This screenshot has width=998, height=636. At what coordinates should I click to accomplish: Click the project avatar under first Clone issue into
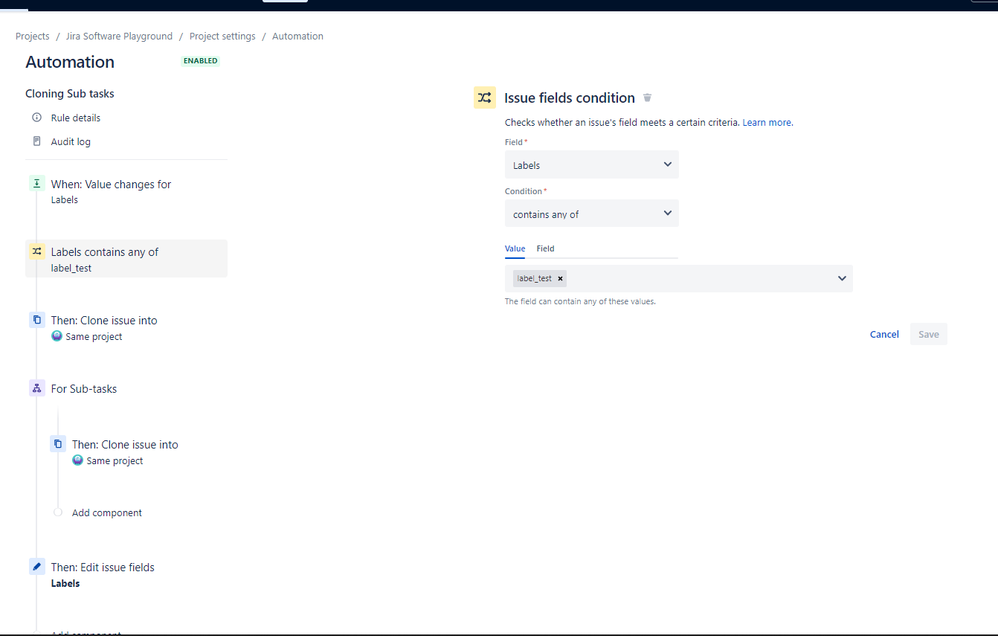point(57,336)
